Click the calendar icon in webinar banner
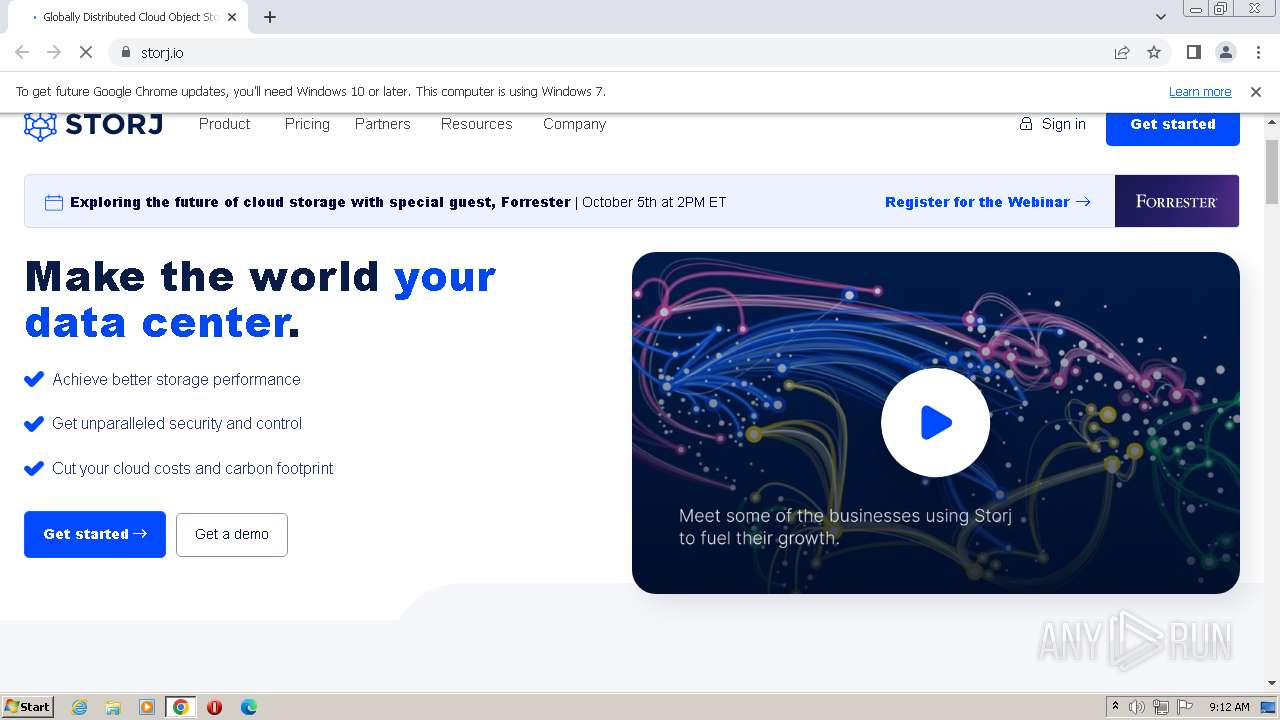 point(54,202)
